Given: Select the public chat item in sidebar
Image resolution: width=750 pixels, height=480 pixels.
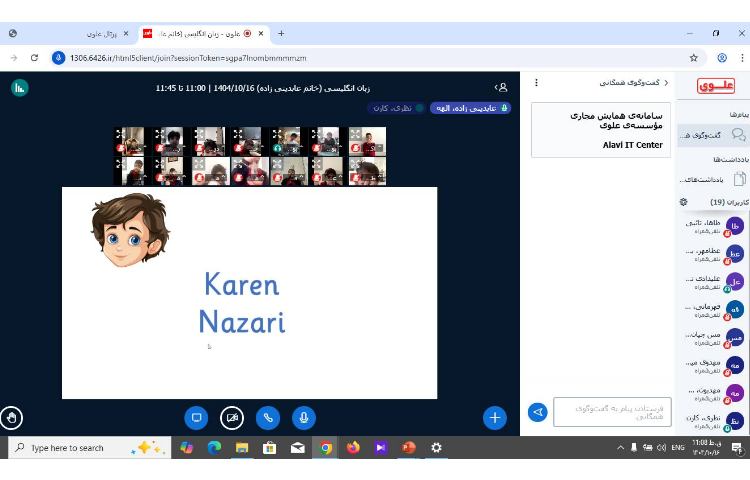Looking at the screenshot, I should (x=714, y=135).
